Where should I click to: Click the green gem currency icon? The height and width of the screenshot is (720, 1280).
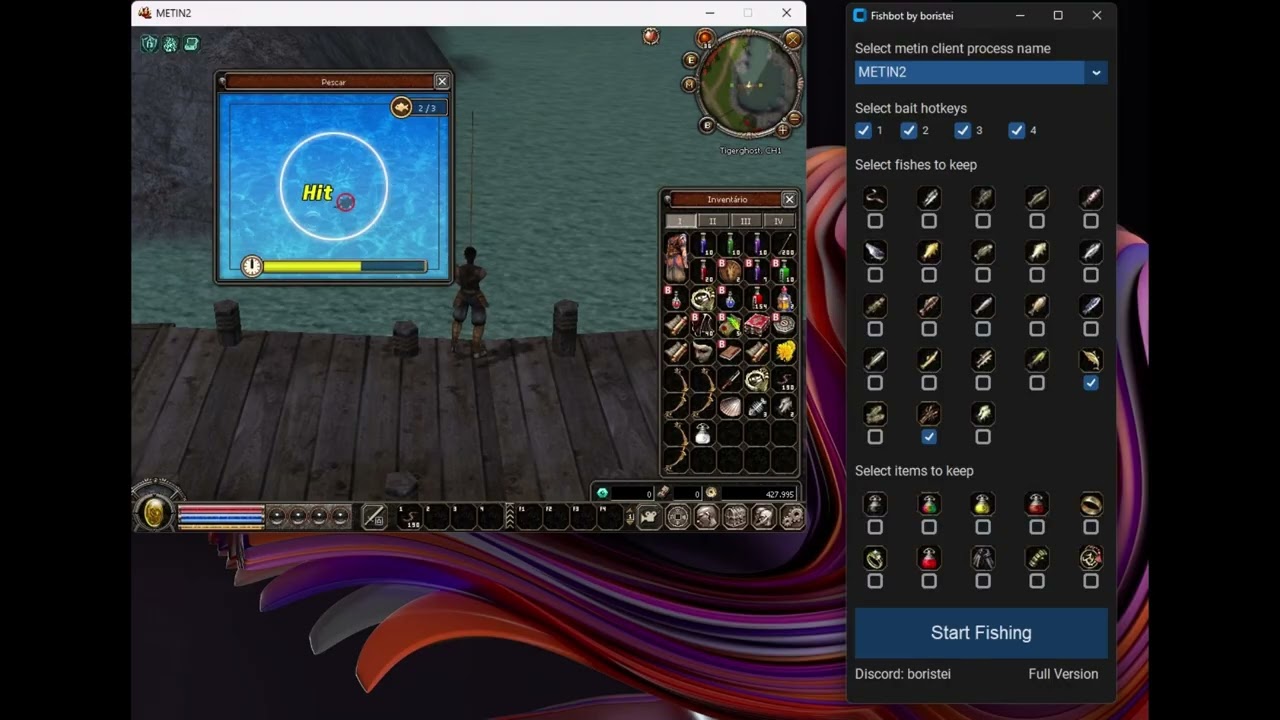[x=602, y=493]
